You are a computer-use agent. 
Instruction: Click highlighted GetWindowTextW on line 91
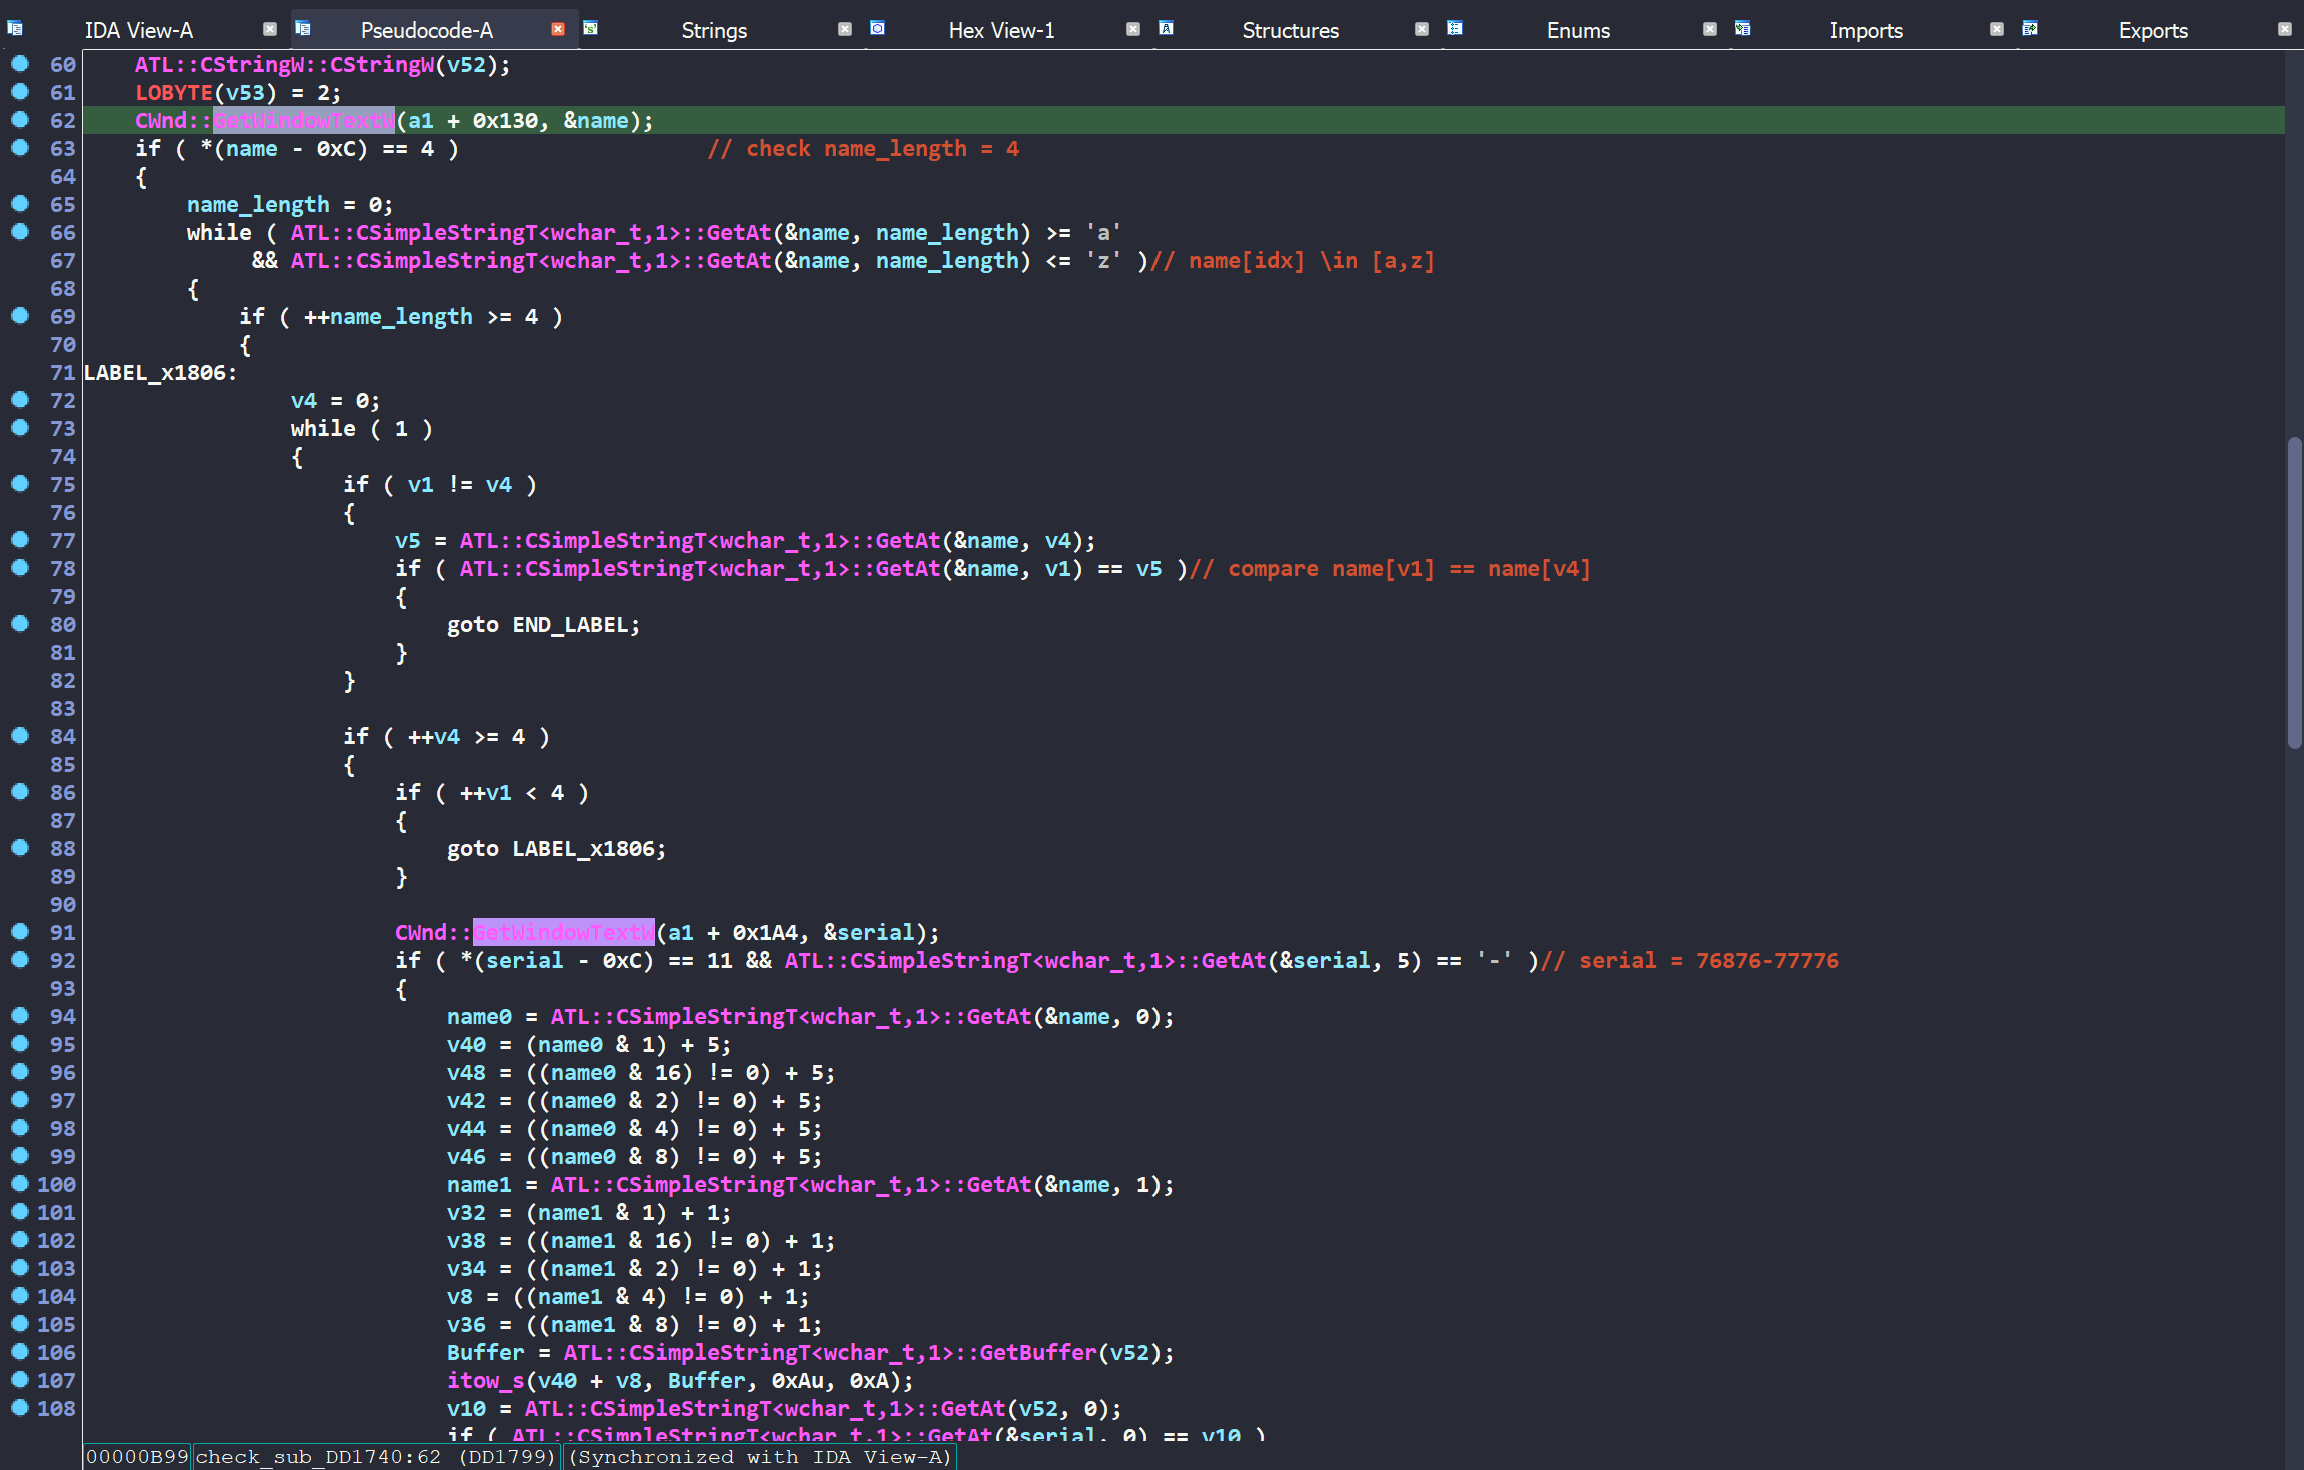(564, 932)
